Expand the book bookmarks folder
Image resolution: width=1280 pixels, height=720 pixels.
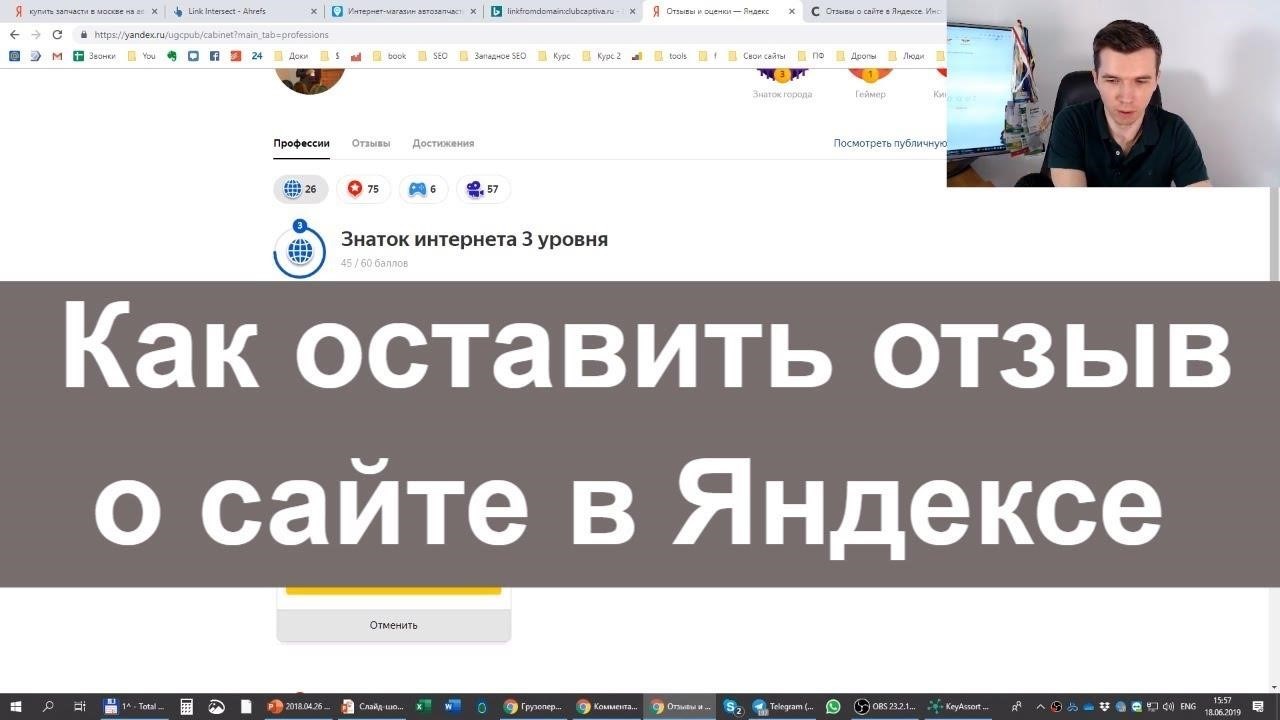point(389,56)
